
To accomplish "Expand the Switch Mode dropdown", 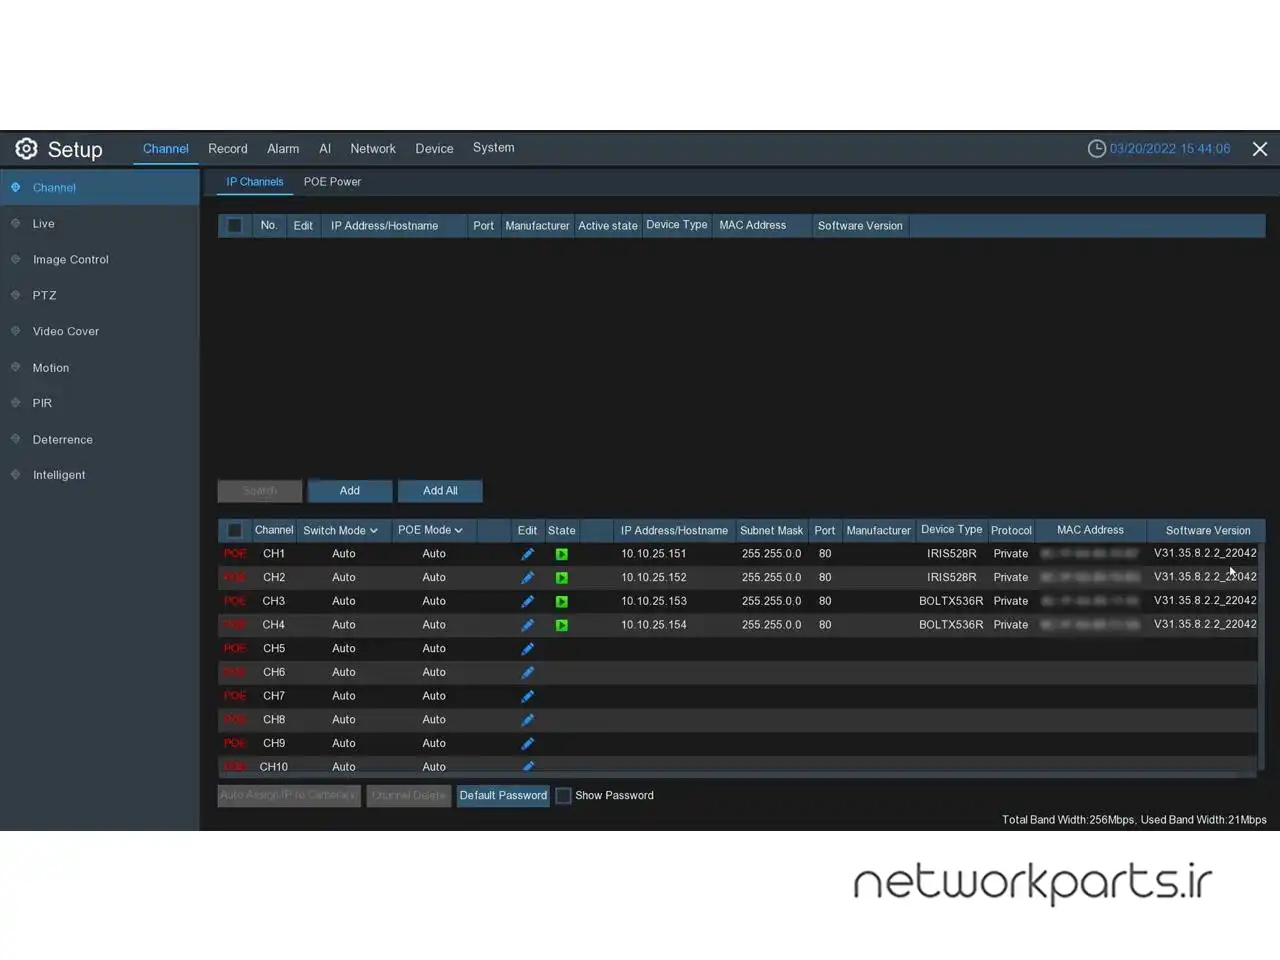I will point(340,531).
